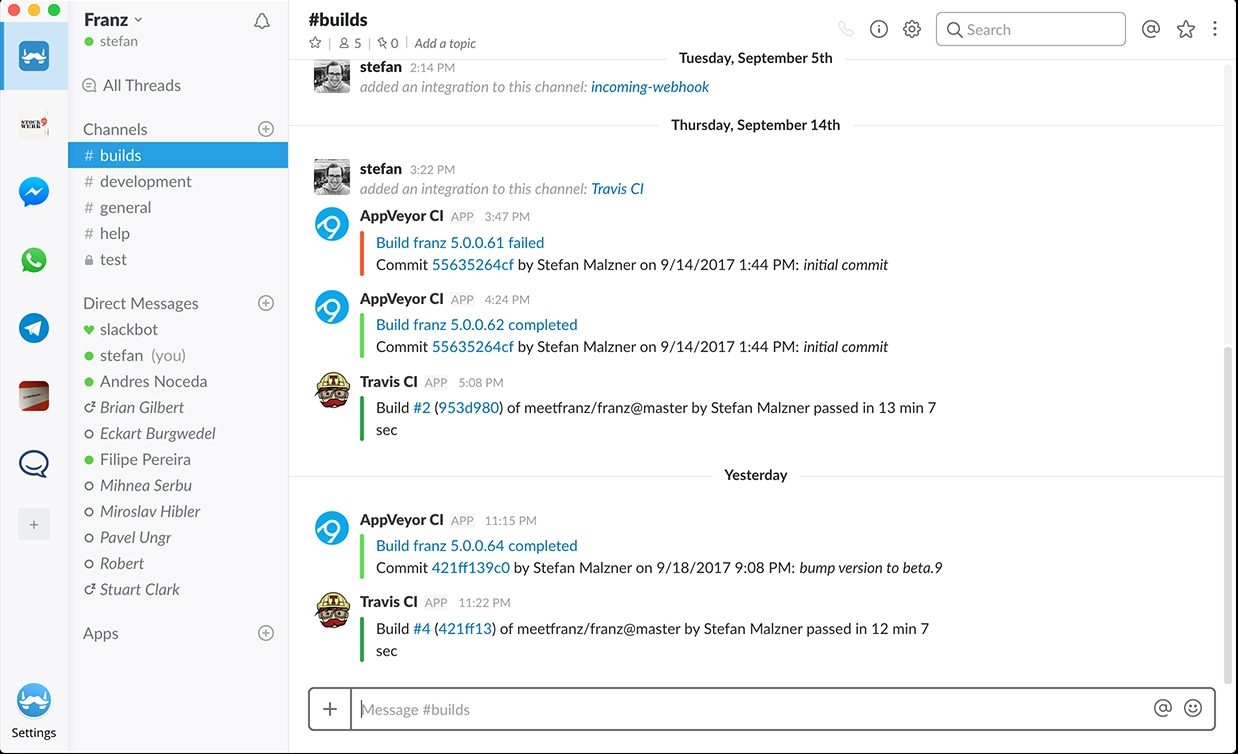Open the emoji picker in message box

(1192, 708)
